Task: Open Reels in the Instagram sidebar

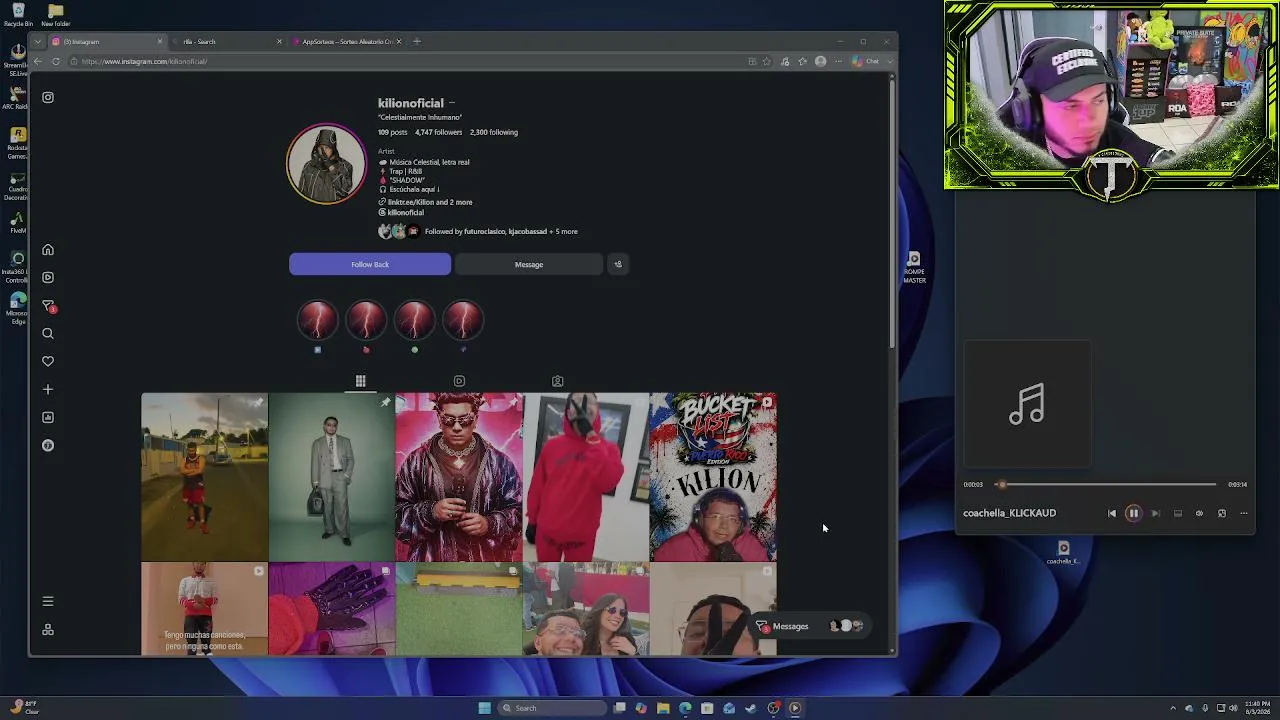Action: click(48, 278)
